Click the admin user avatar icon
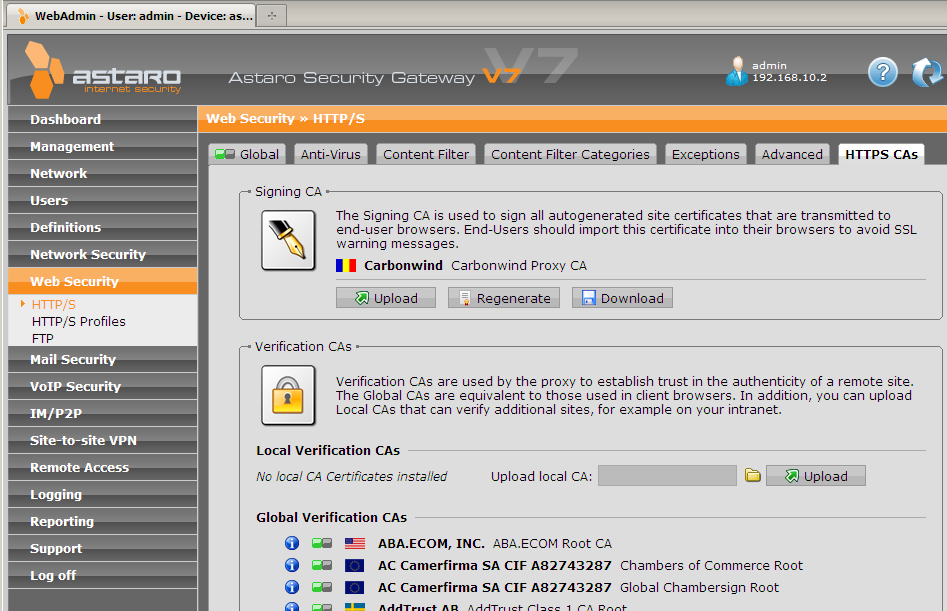 point(736,71)
